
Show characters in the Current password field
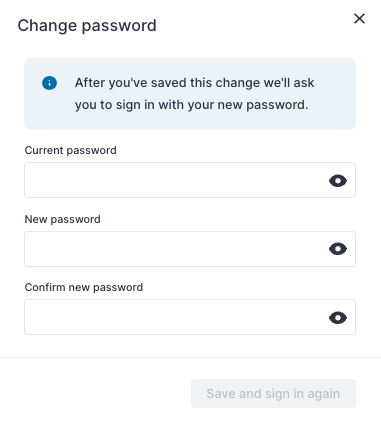(338, 181)
